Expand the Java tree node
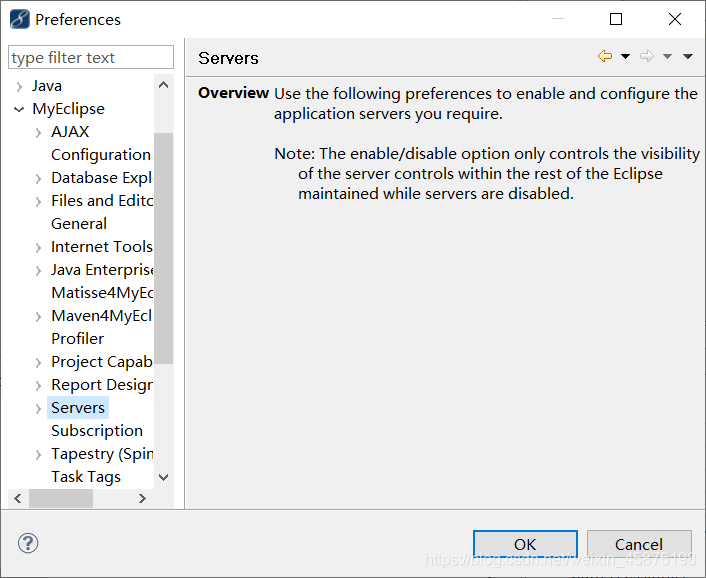Screen dimensions: 706x578 coord(19,86)
